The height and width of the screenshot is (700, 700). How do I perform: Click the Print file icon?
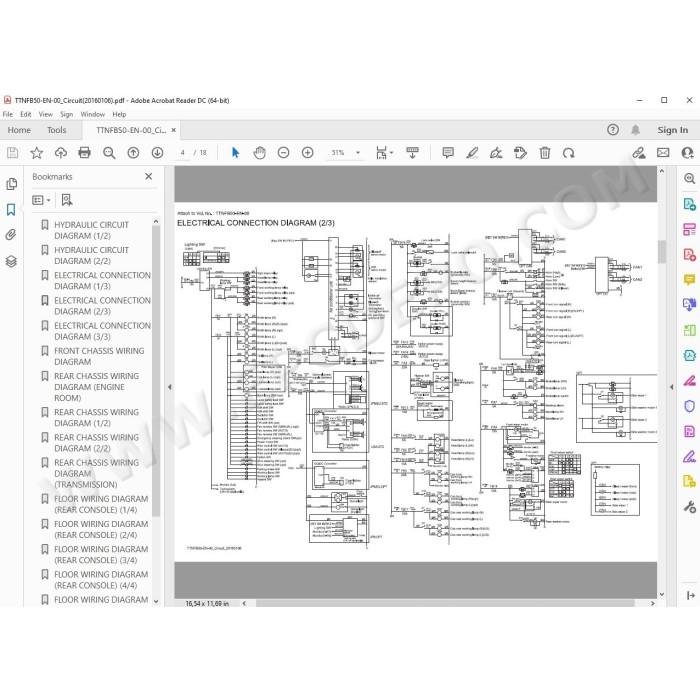point(84,153)
